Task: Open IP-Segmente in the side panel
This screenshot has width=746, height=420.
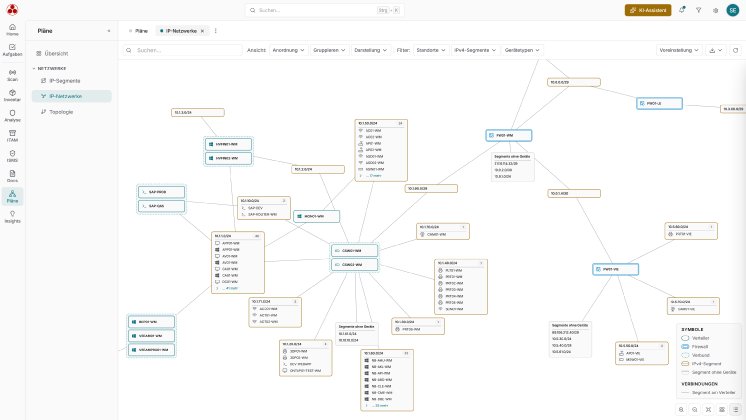Action: point(72,81)
